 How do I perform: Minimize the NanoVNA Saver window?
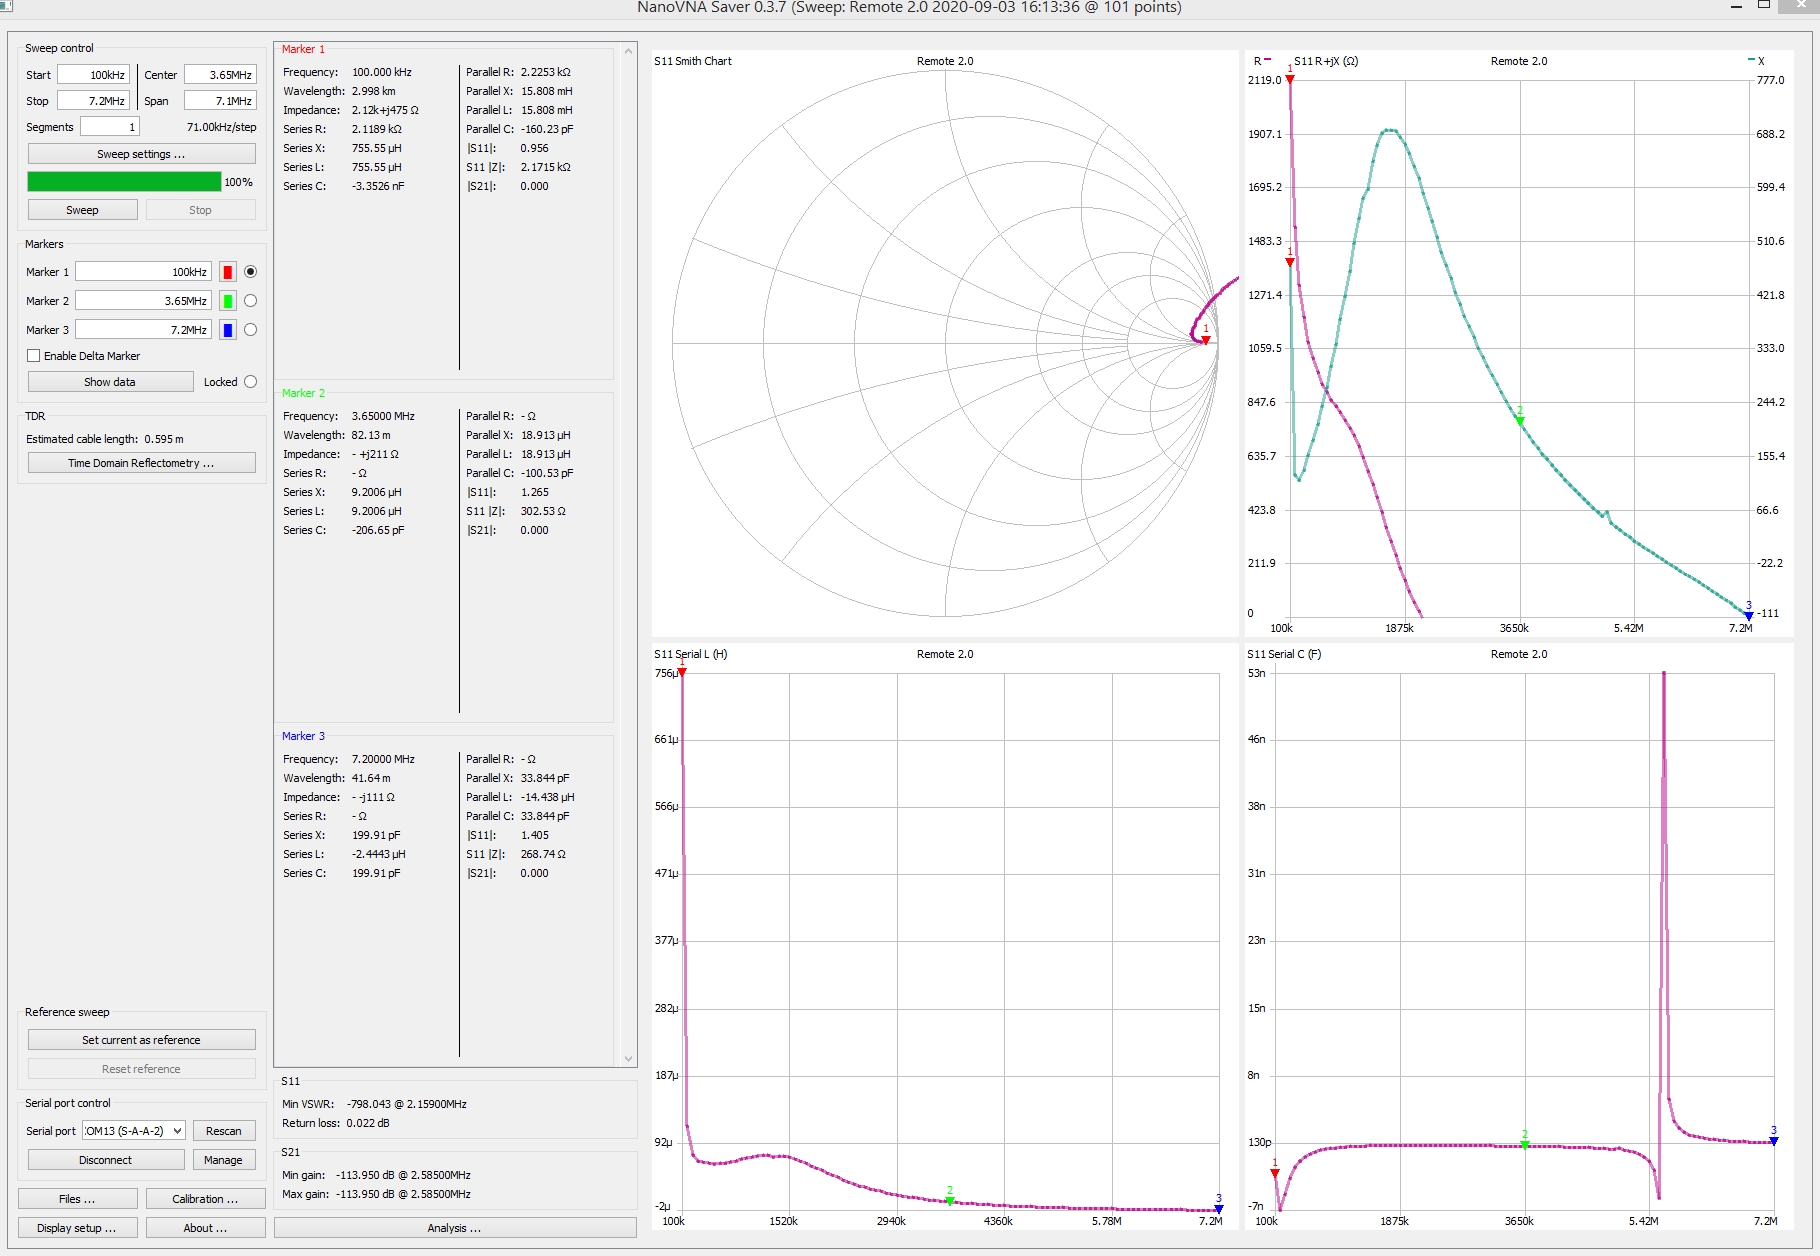coord(1737,5)
